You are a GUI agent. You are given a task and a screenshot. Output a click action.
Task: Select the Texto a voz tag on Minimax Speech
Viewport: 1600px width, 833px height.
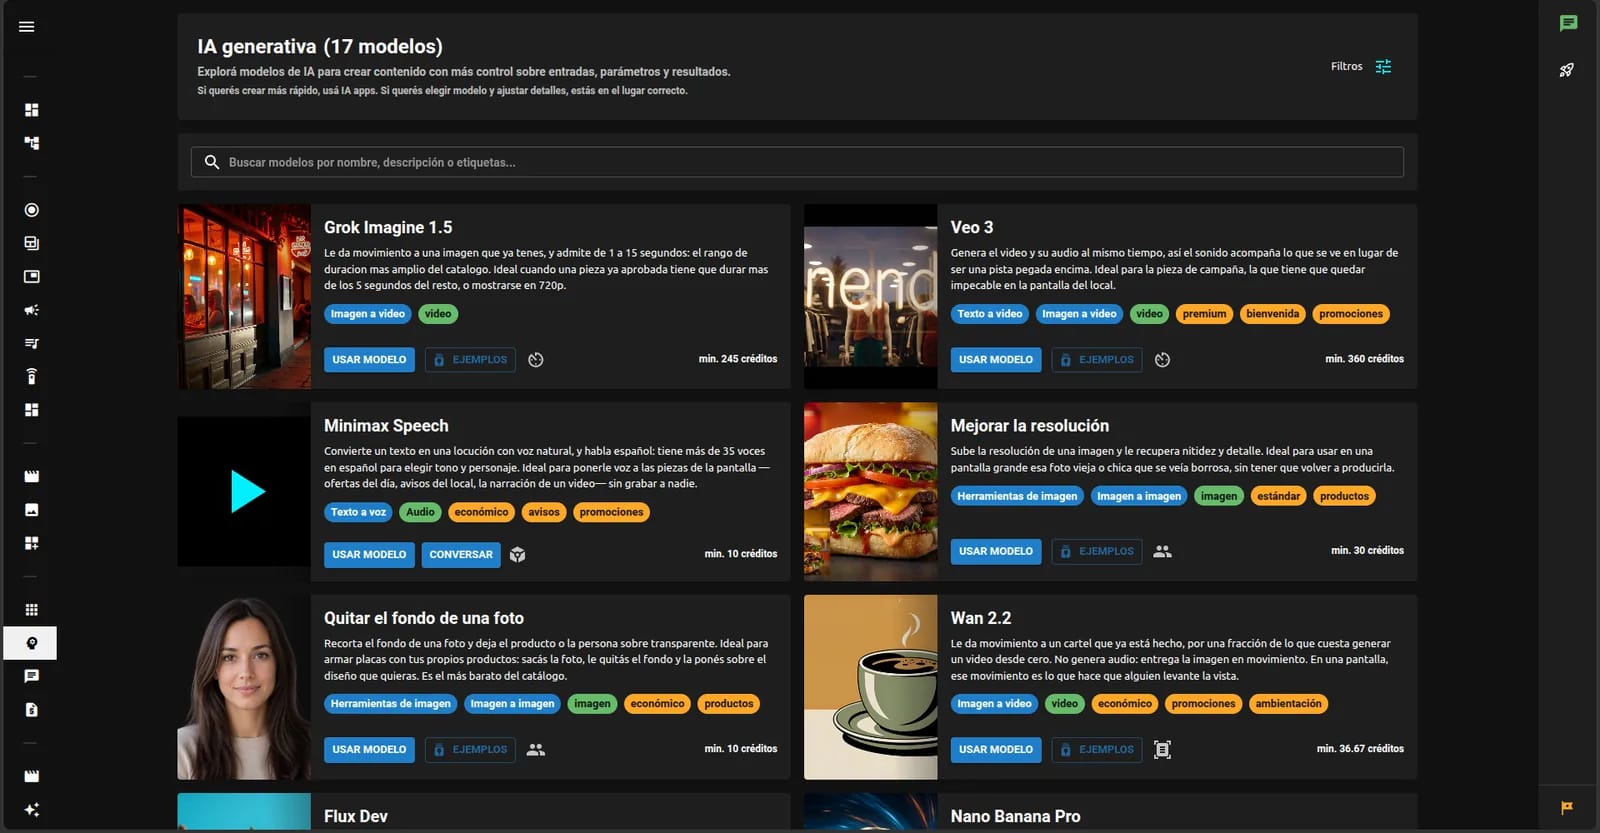[358, 512]
